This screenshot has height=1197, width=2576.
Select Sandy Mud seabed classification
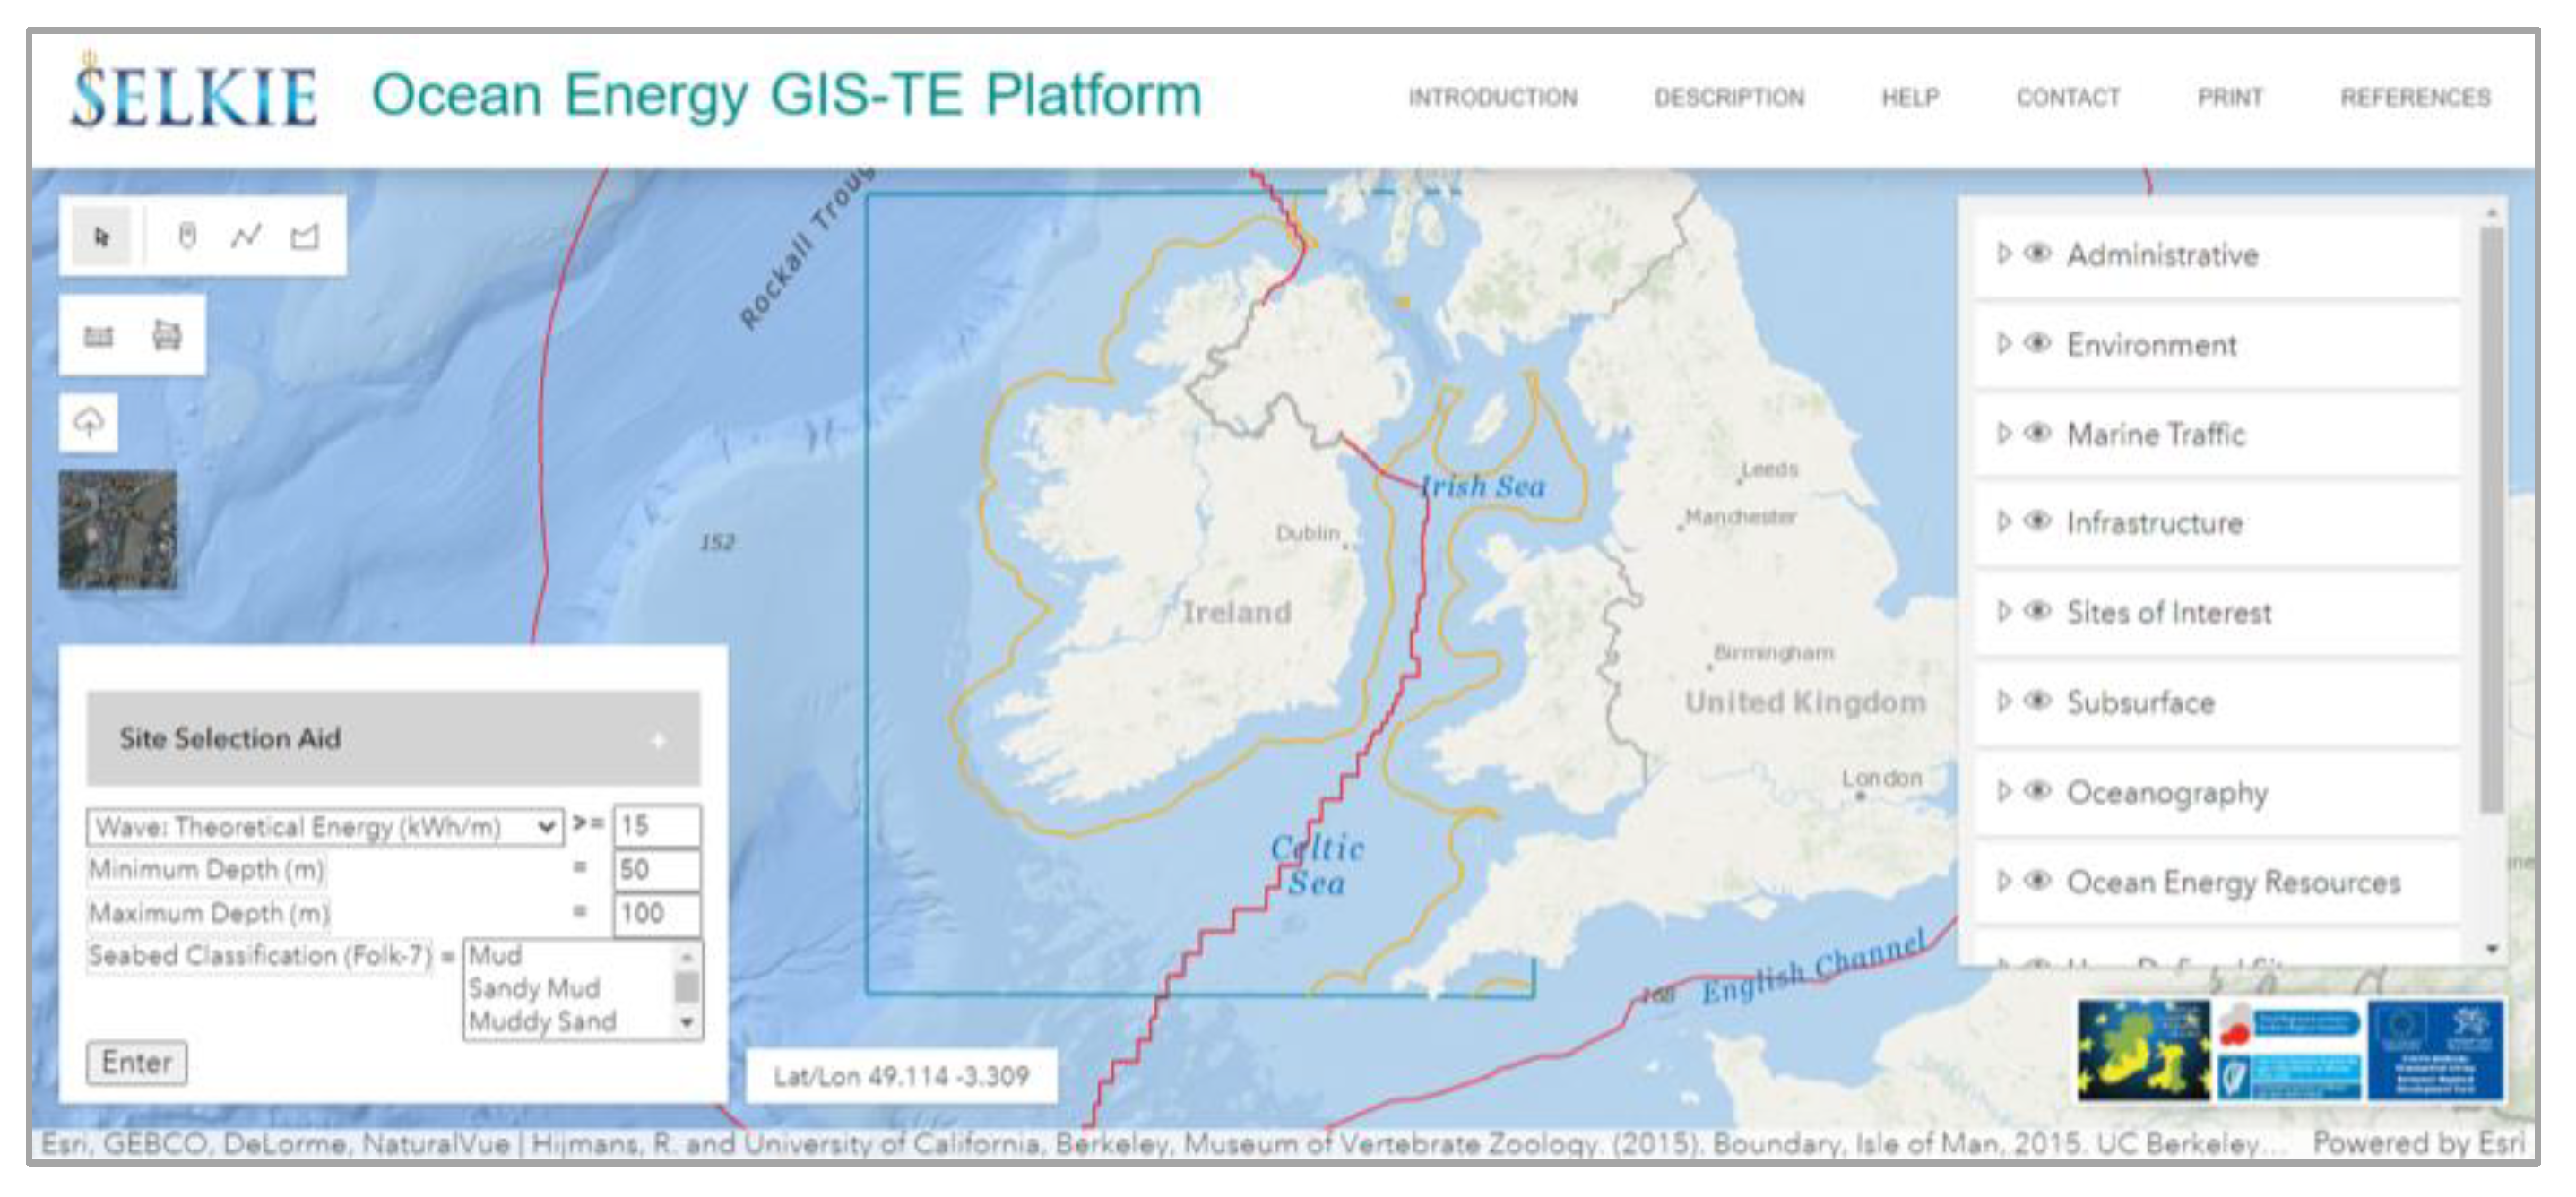534,988
